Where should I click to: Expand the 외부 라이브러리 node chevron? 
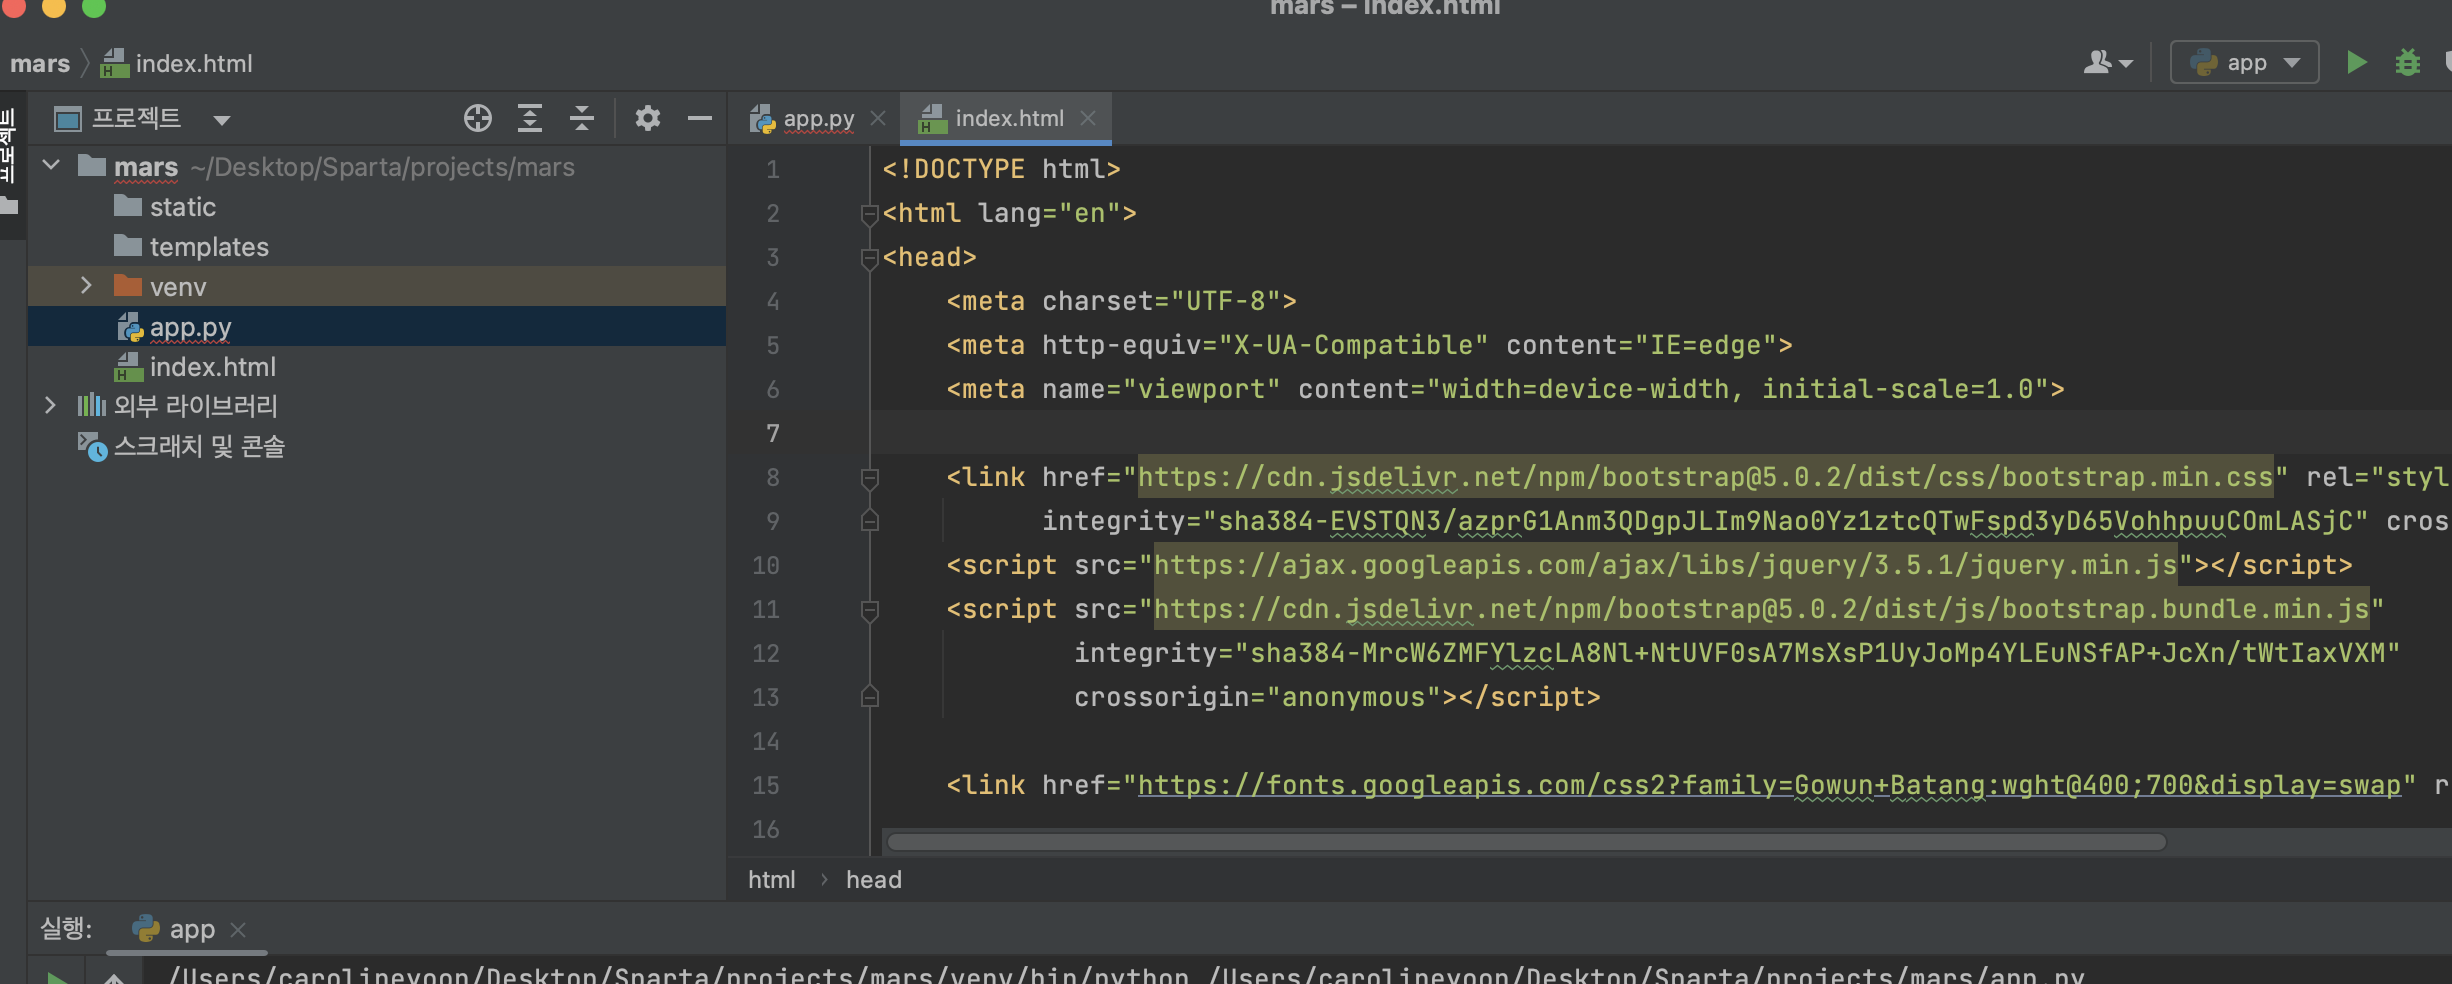tap(50, 405)
